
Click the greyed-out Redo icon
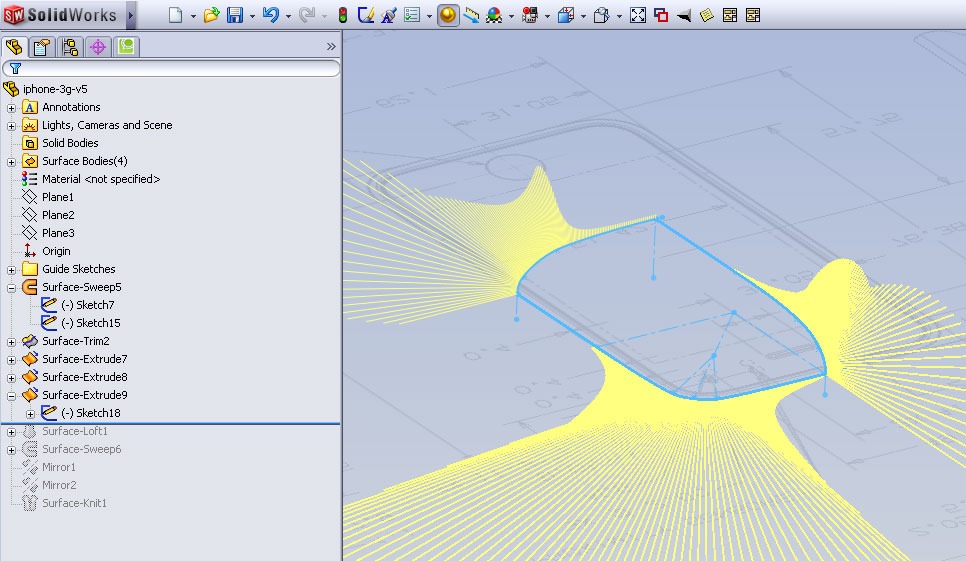(306, 15)
